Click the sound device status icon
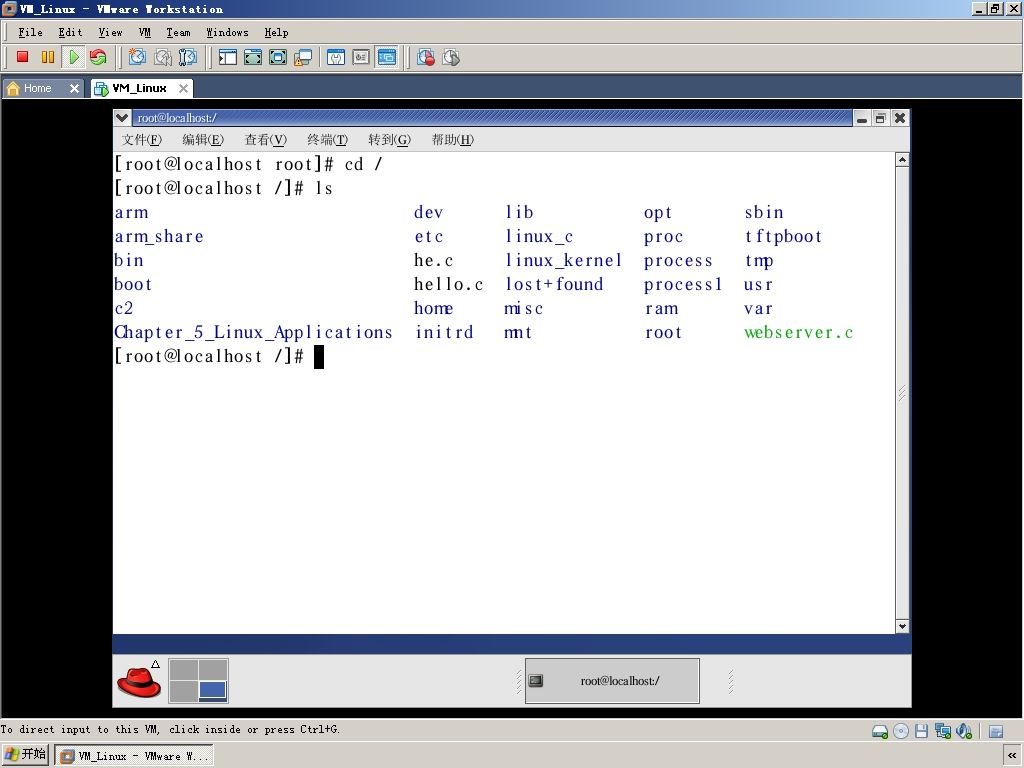1024x768 pixels. click(964, 731)
